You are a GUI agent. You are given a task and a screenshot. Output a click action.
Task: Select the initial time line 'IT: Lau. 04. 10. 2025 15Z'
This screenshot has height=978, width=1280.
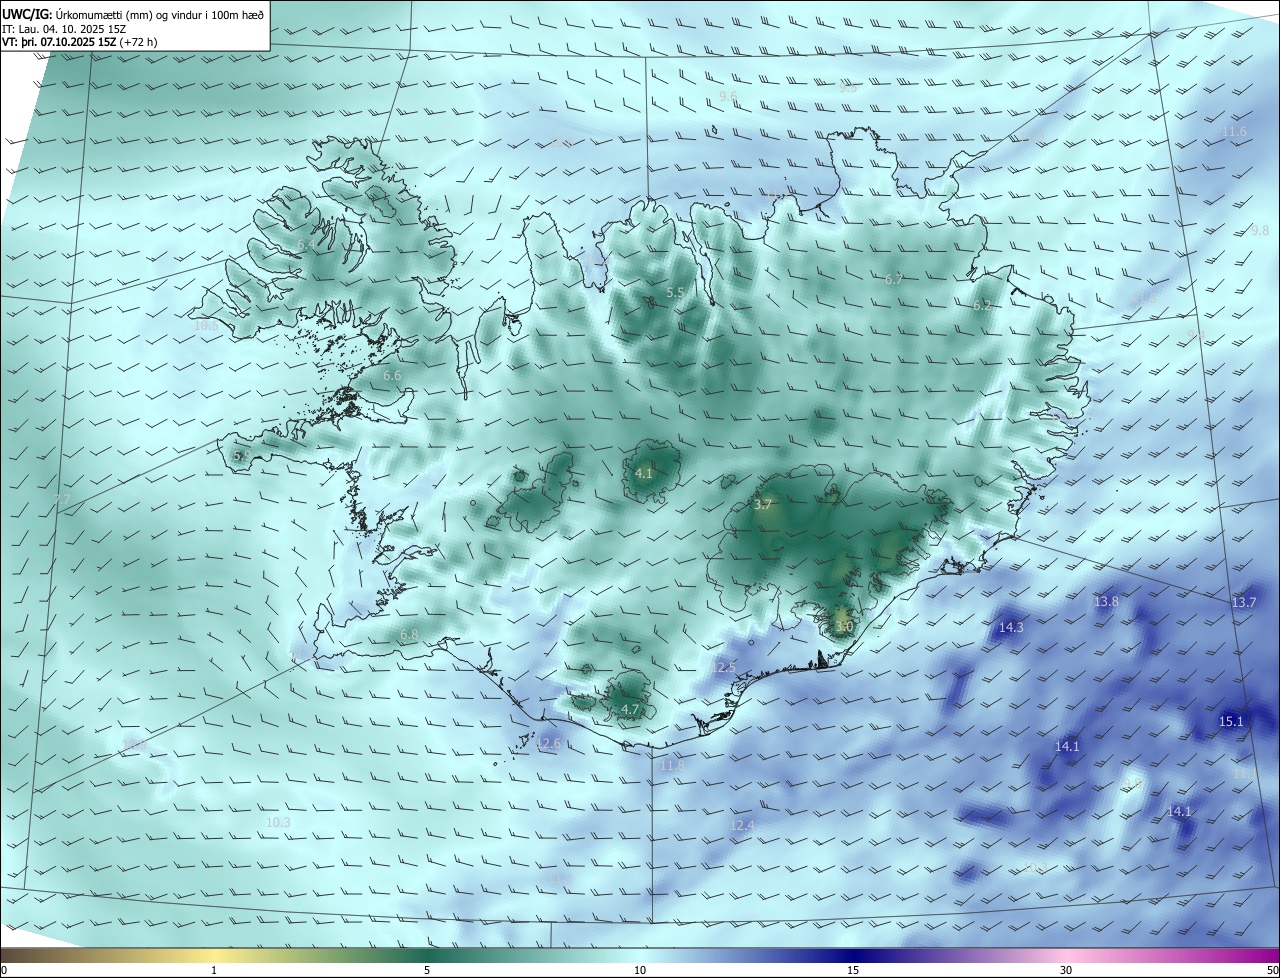(x=64, y=29)
